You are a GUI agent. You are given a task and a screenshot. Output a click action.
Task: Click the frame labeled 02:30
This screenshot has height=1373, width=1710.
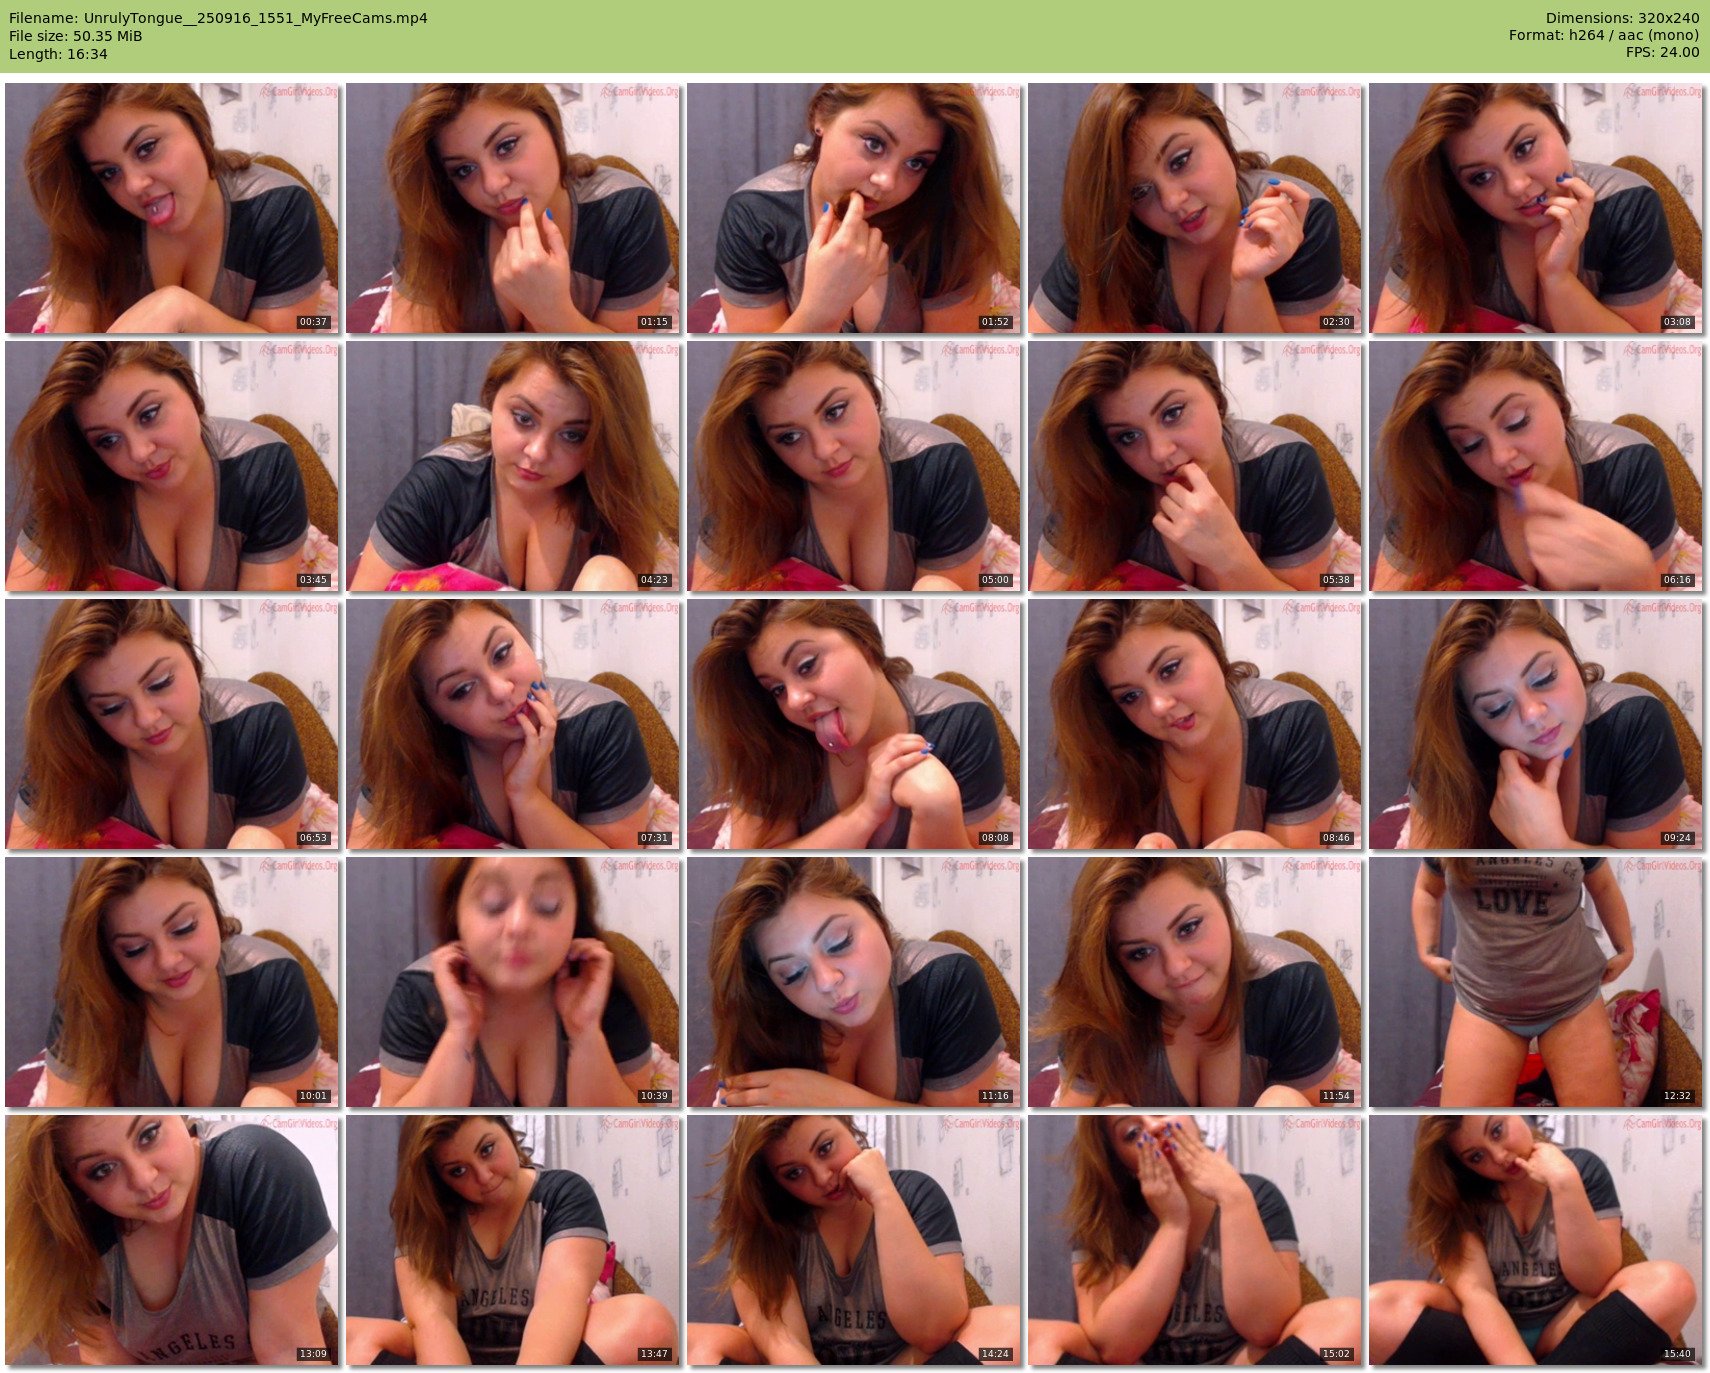1194,208
